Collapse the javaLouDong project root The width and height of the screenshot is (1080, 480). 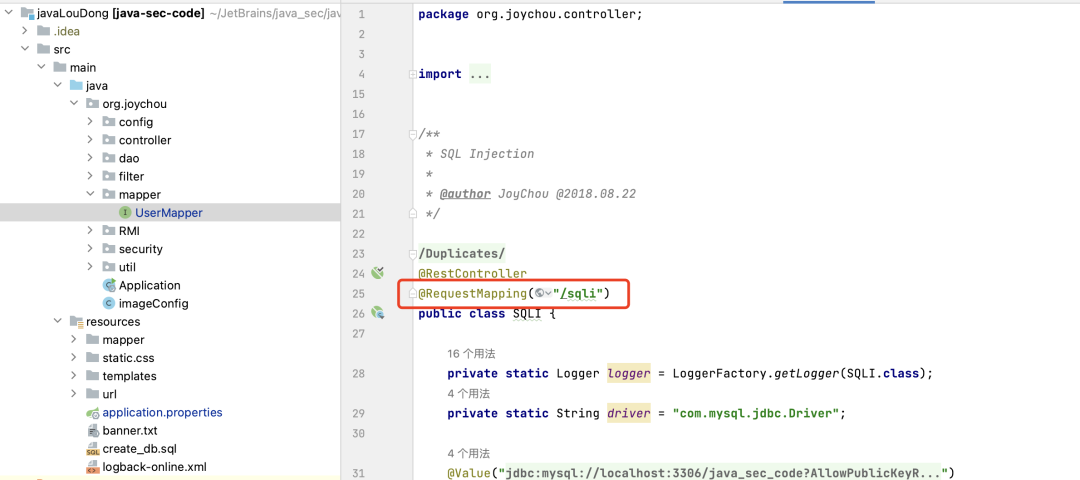pyautogui.click(x=8, y=13)
